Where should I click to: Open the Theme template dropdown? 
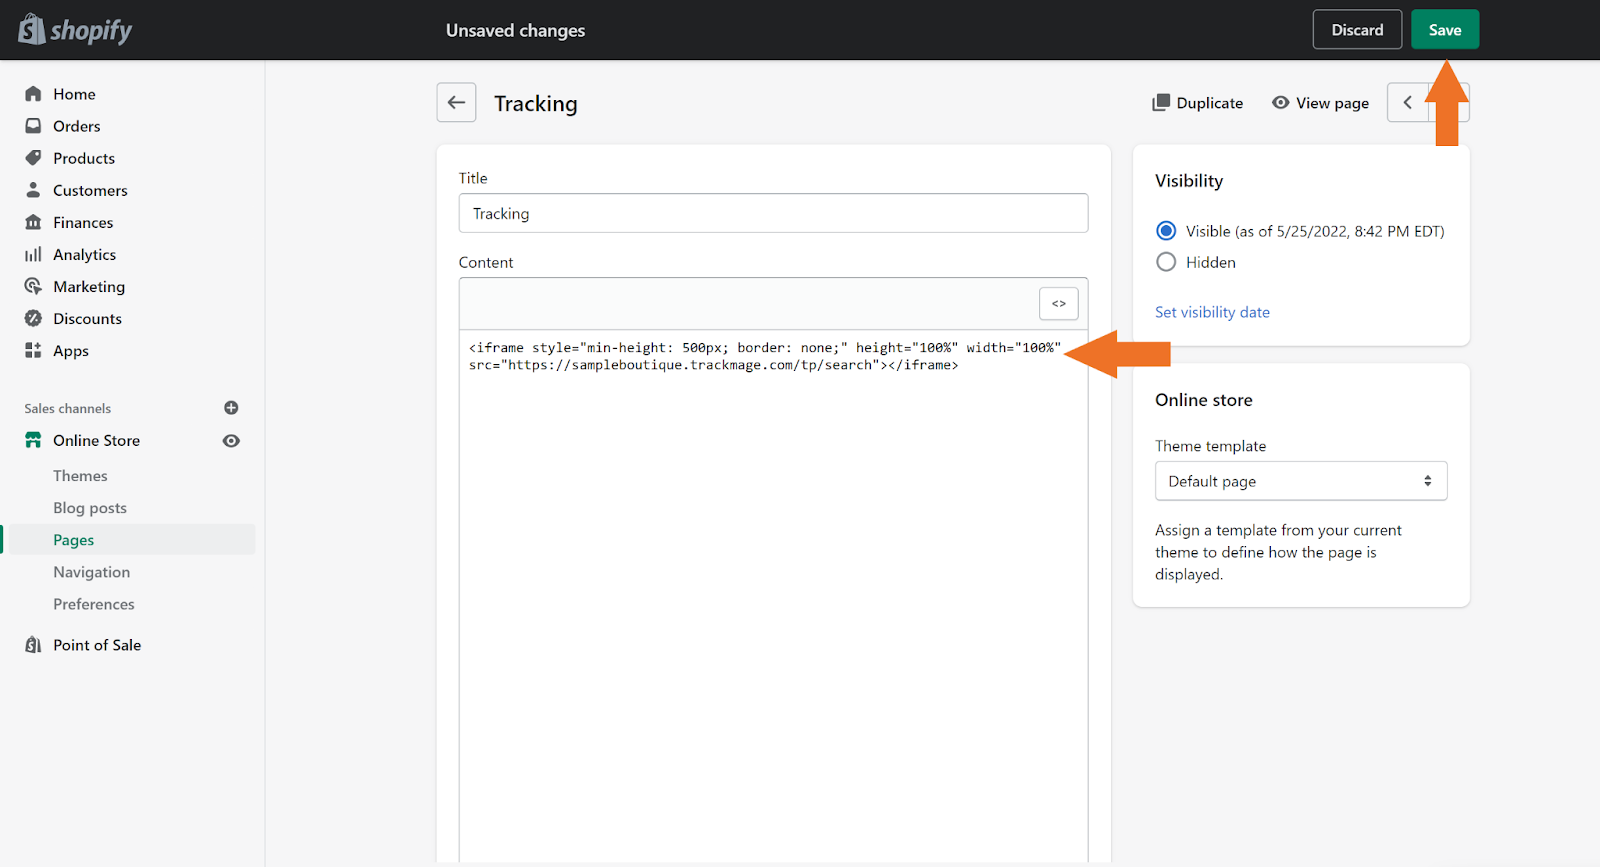(1301, 481)
